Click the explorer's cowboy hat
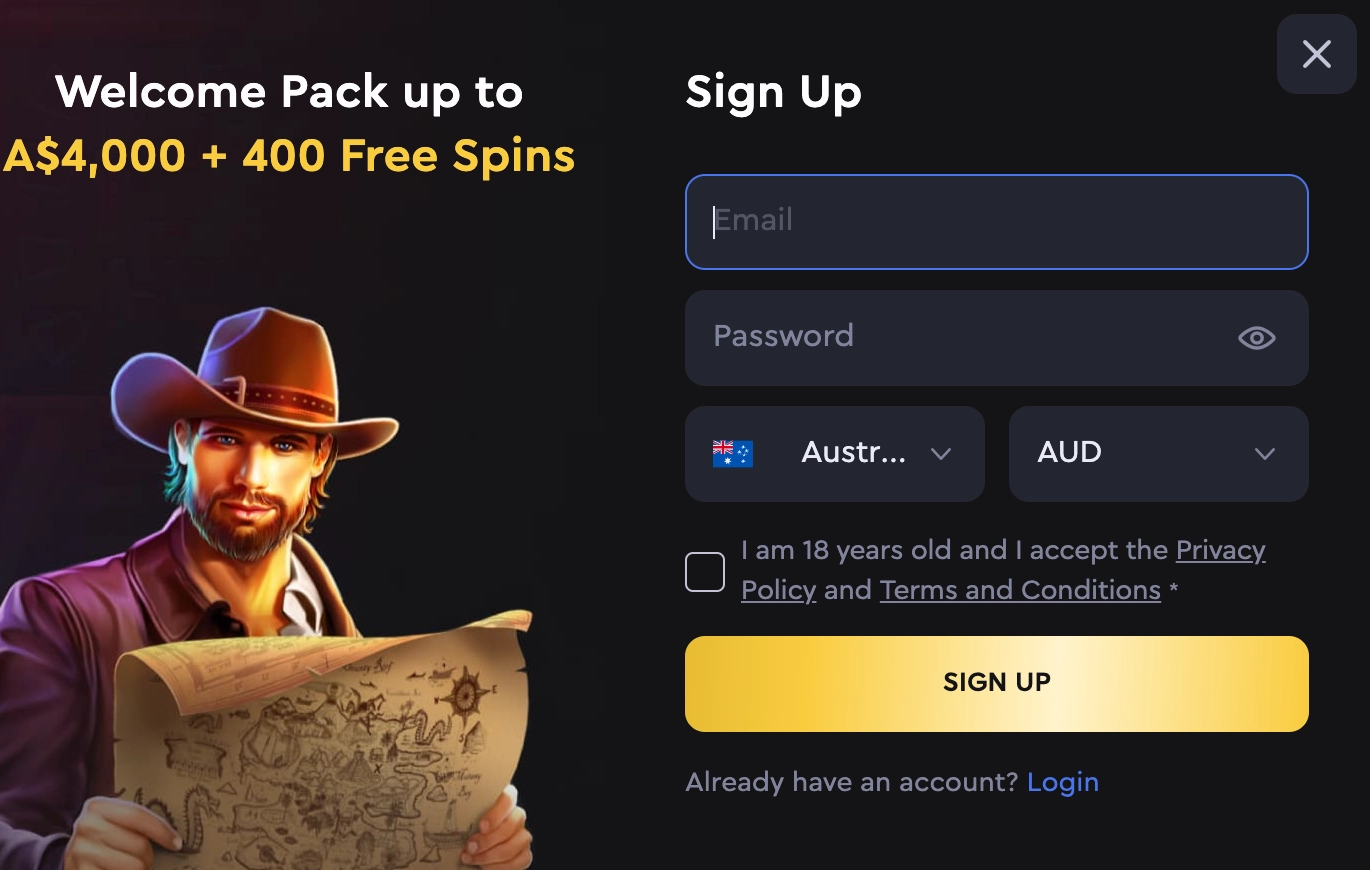This screenshot has width=1370, height=870. (252, 380)
